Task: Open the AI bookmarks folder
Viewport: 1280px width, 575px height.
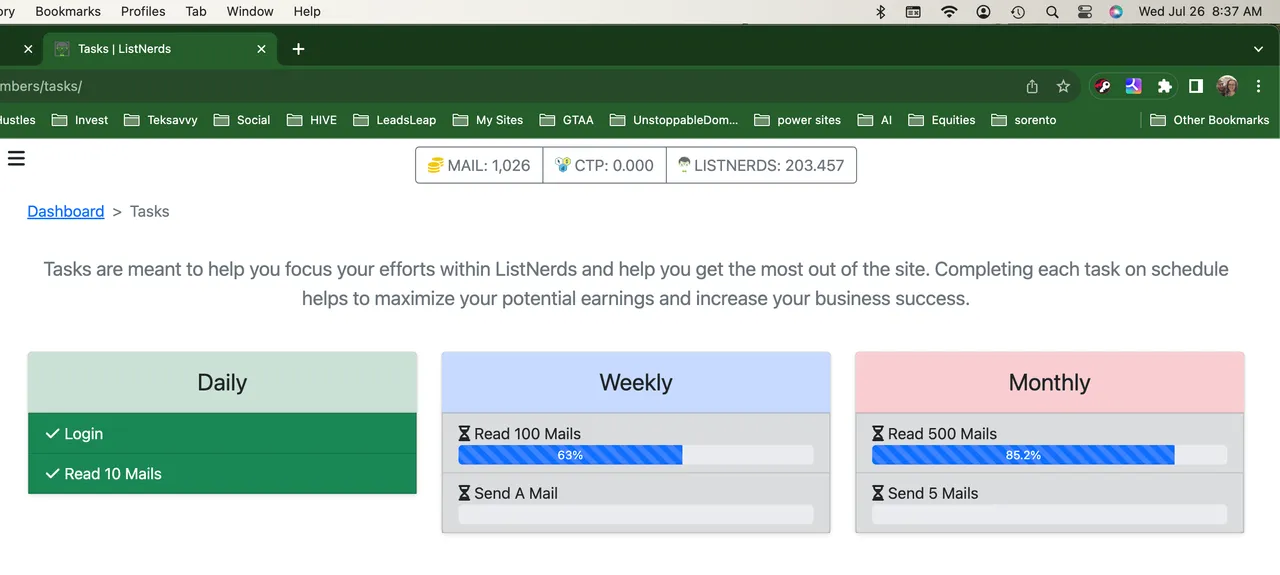Action: click(x=874, y=120)
